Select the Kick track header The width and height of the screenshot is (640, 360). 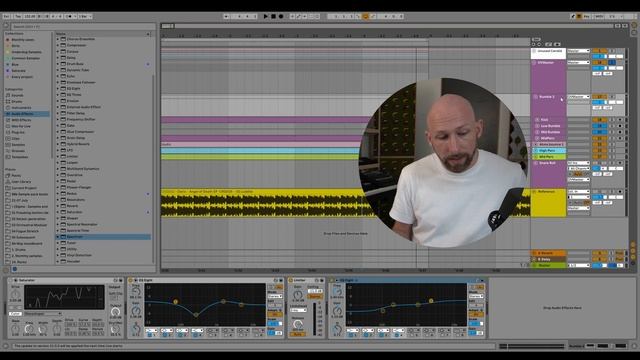(x=548, y=120)
